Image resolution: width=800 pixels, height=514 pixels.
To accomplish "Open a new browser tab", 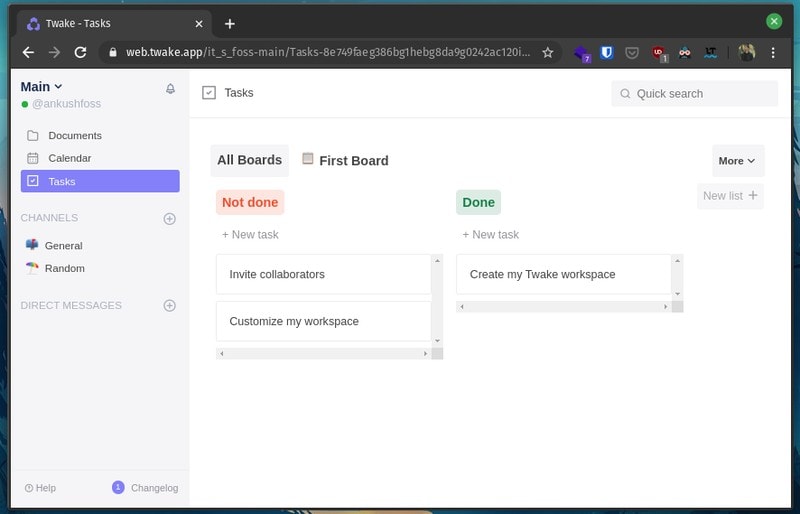I will click(x=230, y=23).
